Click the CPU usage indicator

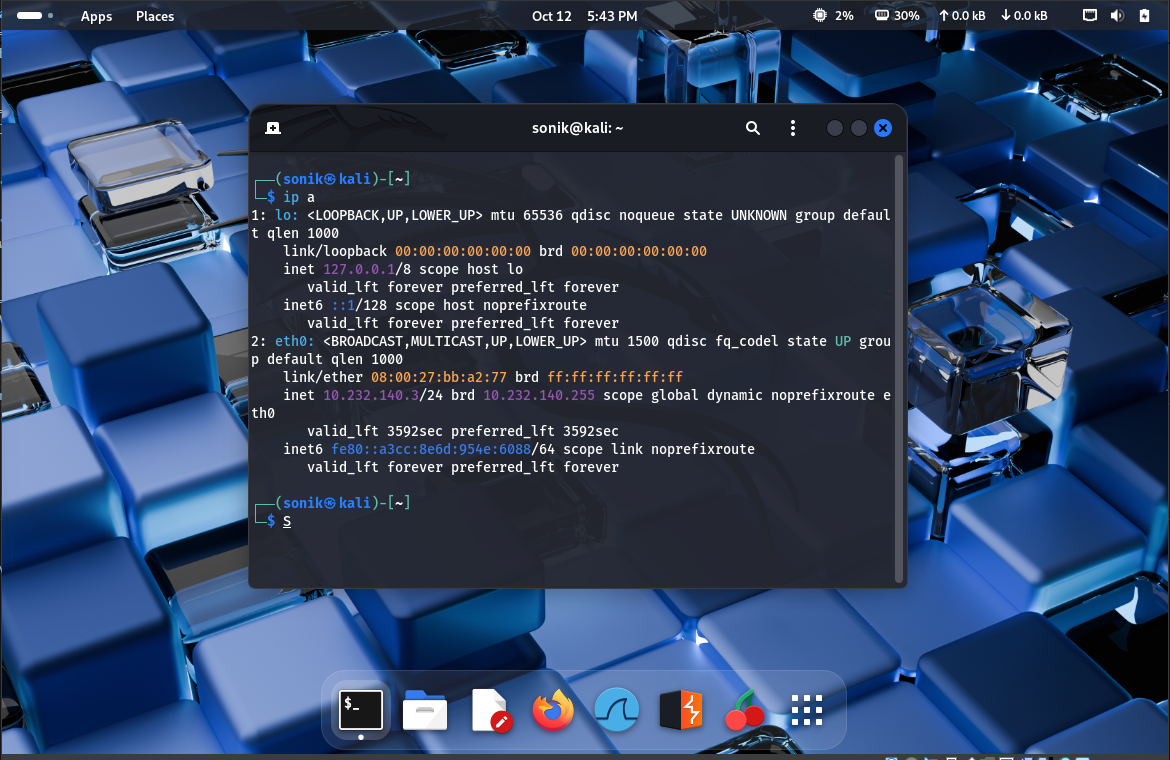pyautogui.click(x=833, y=16)
